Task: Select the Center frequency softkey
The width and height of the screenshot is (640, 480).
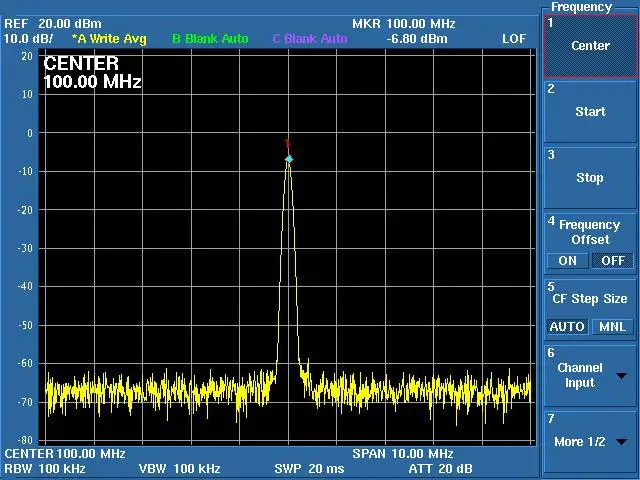Action: click(590, 46)
